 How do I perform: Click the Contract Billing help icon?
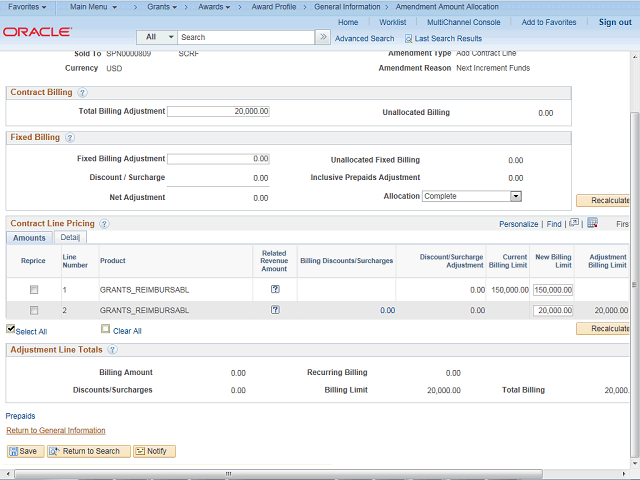tap(82, 93)
